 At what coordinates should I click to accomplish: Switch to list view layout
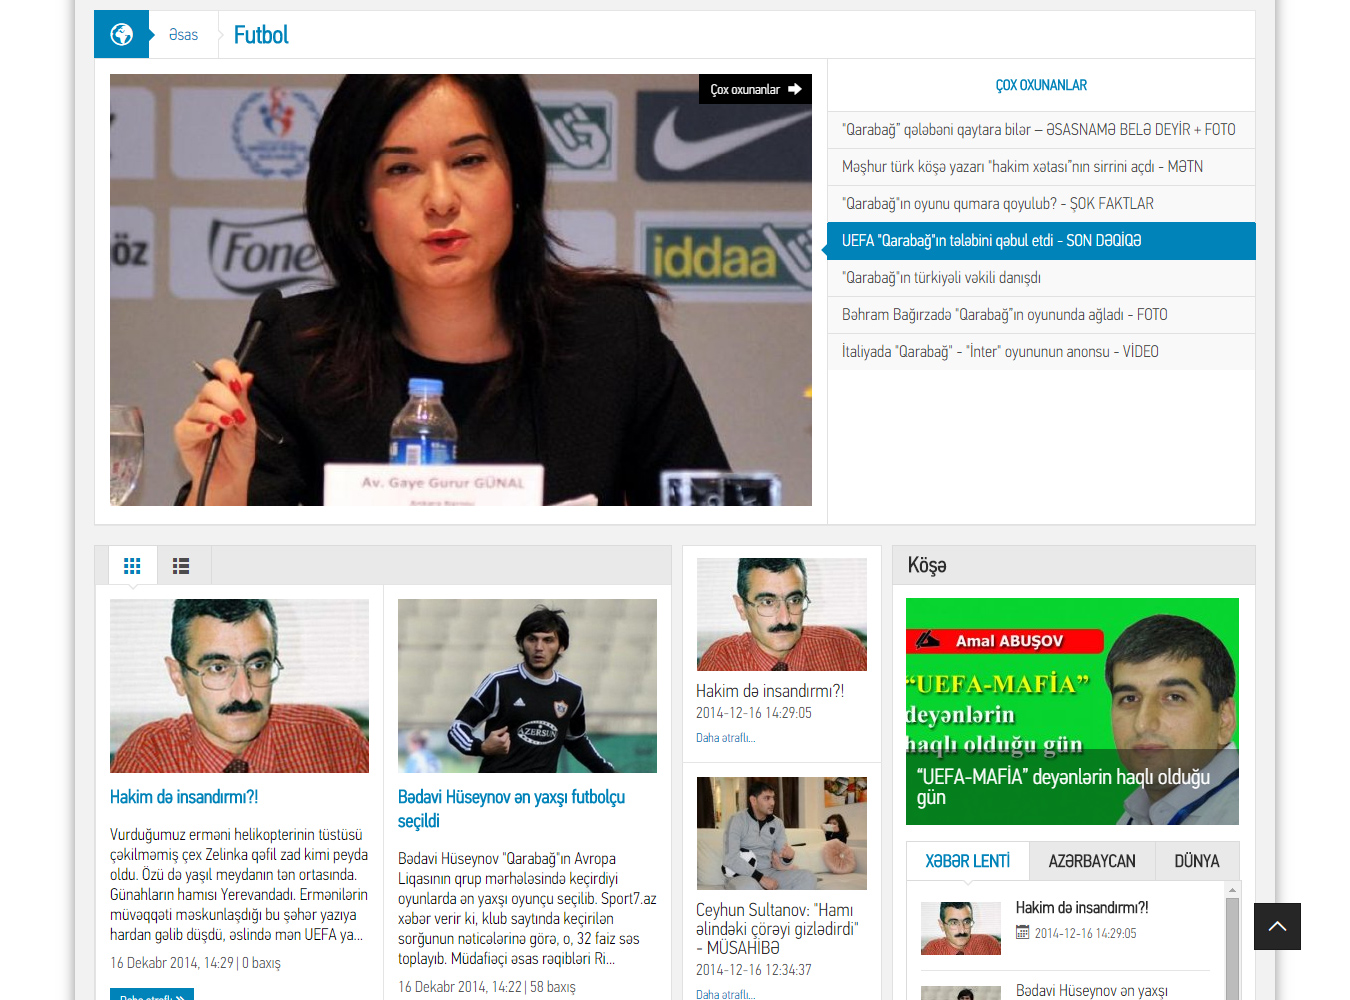click(x=181, y=566)
